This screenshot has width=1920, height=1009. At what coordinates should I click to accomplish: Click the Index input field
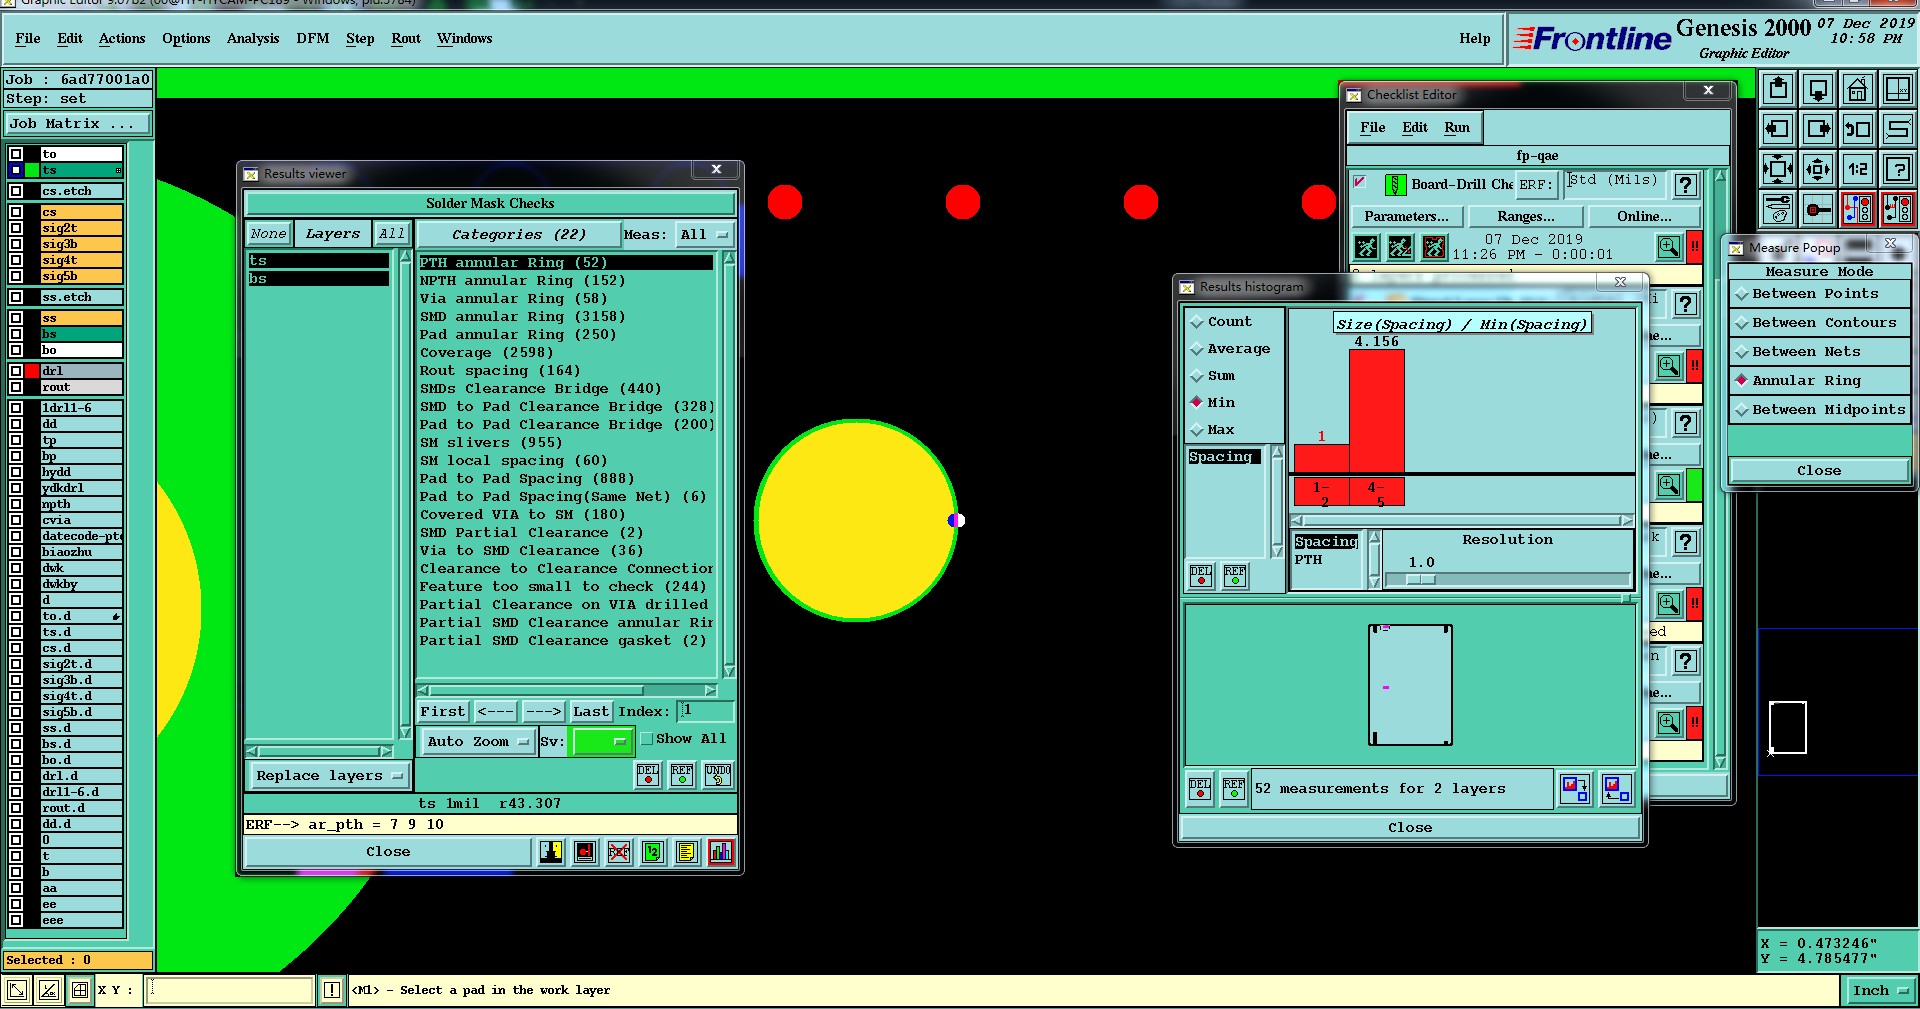[x=706, y=711]
